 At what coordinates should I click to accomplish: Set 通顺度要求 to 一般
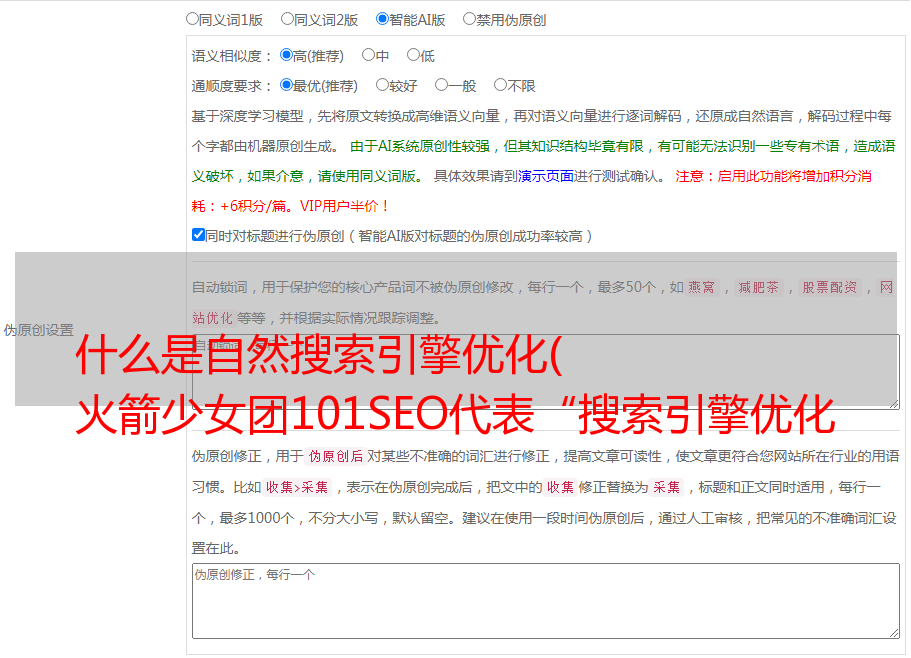[442, 85]
